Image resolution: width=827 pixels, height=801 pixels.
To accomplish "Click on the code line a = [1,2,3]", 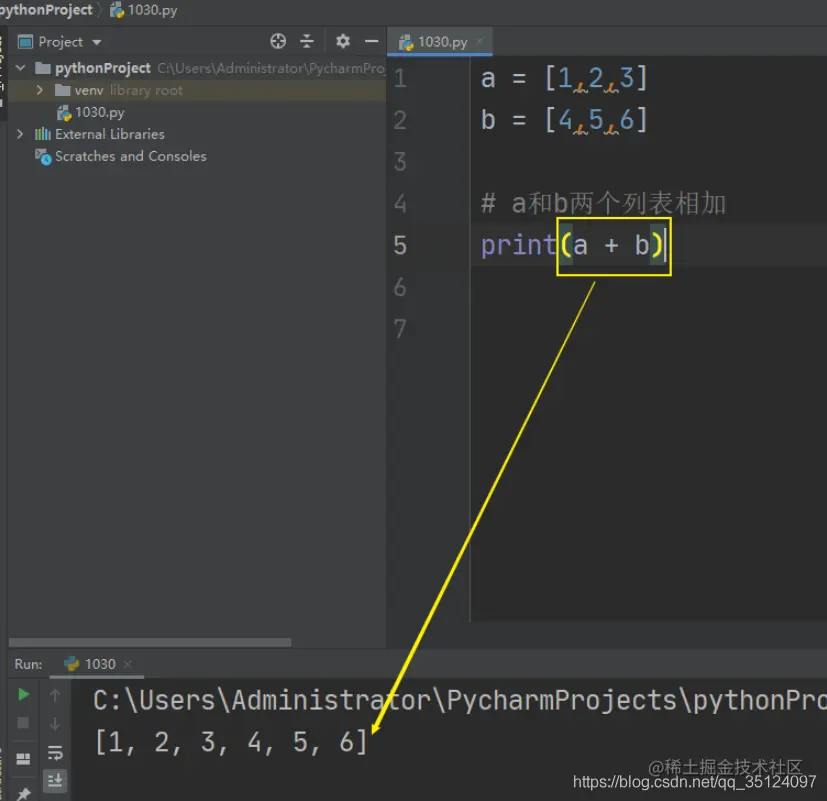I will [x=563, y=79].
